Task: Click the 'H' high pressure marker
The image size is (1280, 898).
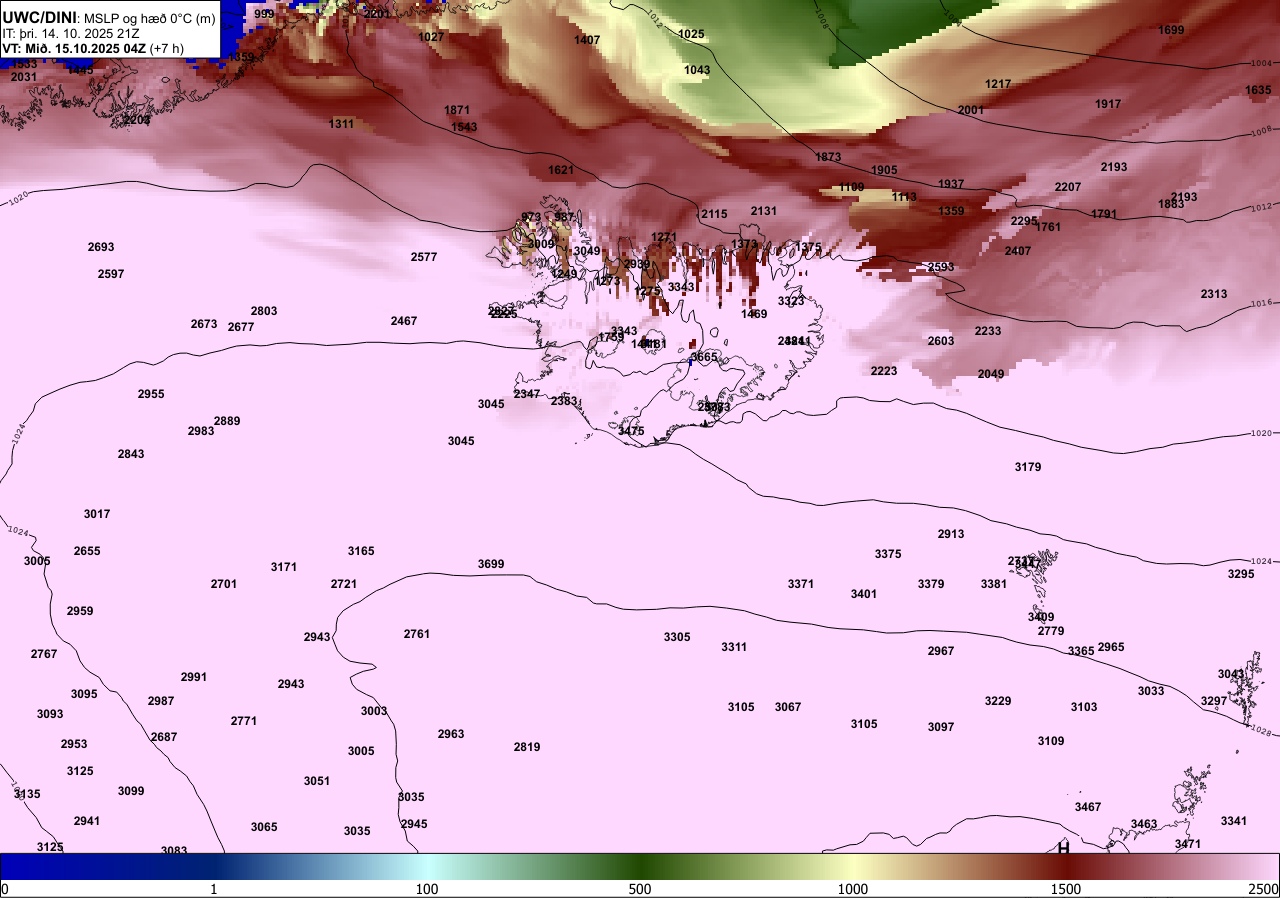Action: coord(1064,848)
